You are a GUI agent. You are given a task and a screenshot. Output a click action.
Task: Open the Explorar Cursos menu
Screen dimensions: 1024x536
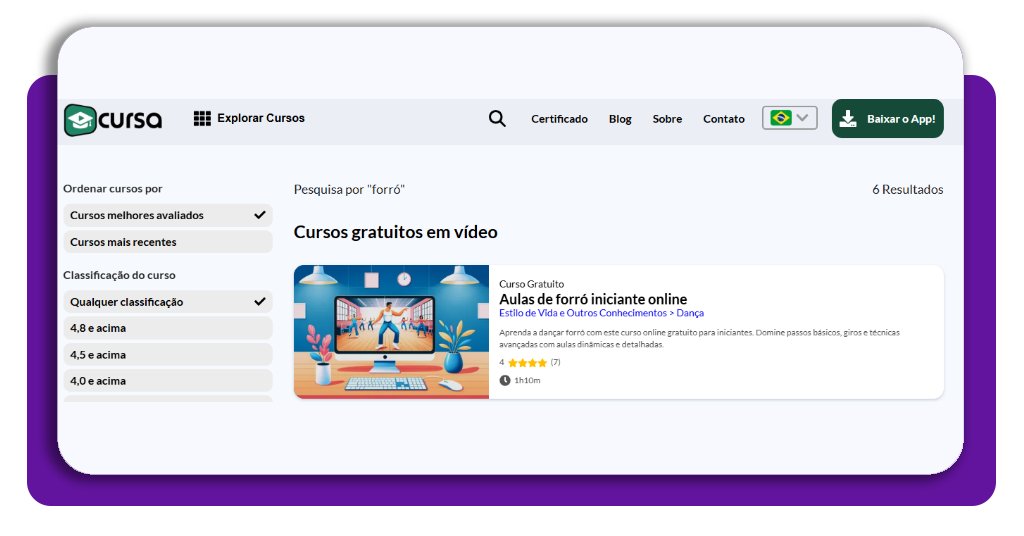coord(261,118)
